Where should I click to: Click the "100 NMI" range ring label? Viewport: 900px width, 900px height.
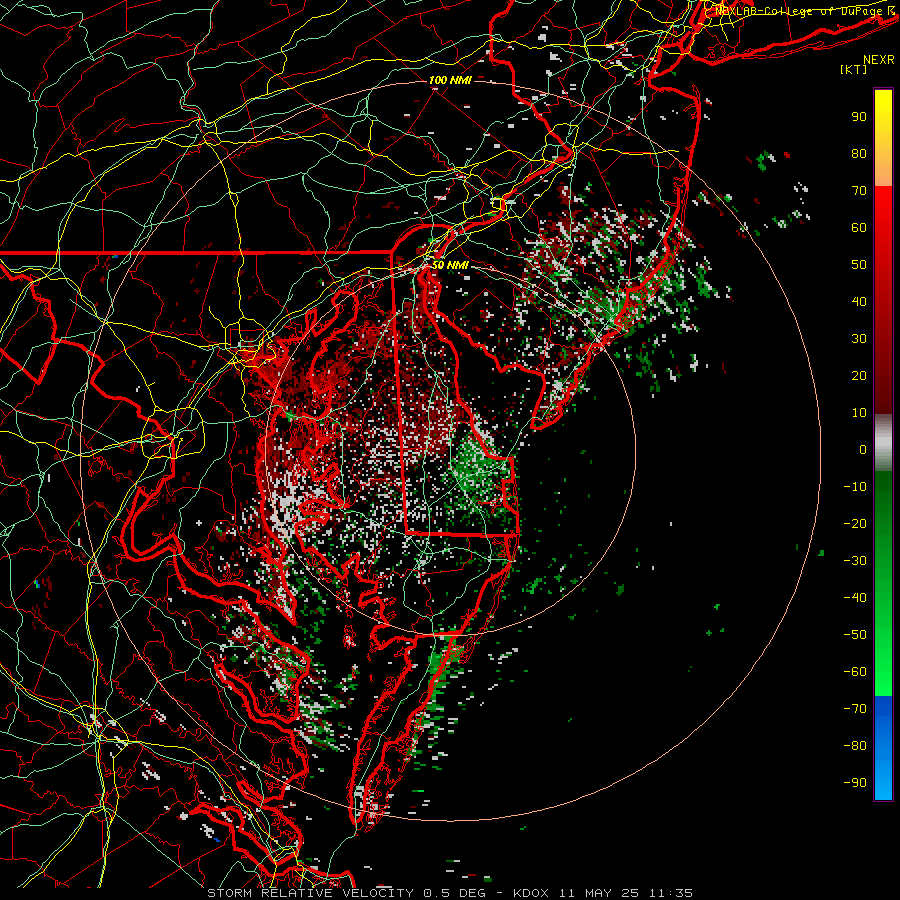click(450, 80)
